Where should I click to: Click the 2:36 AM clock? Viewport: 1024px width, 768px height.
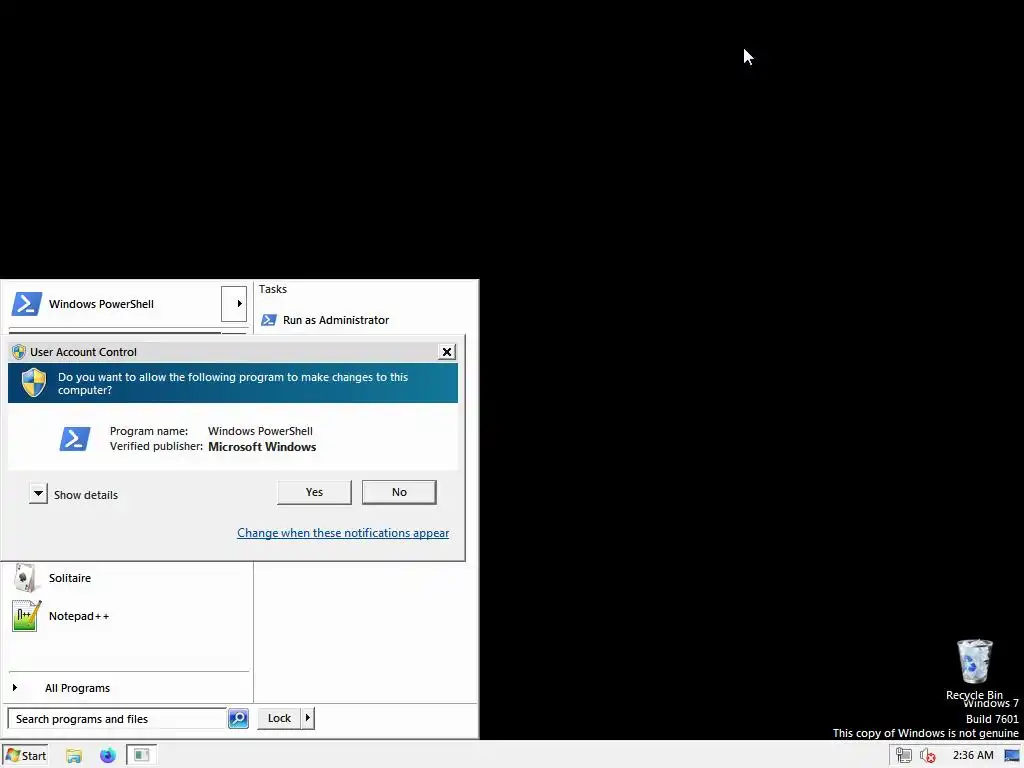coord(973,756)
